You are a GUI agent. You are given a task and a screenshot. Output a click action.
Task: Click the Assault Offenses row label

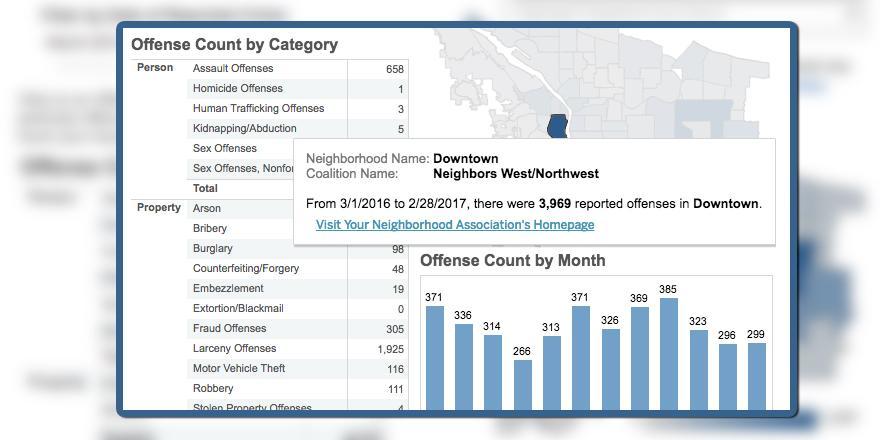(x=233, y=68)
